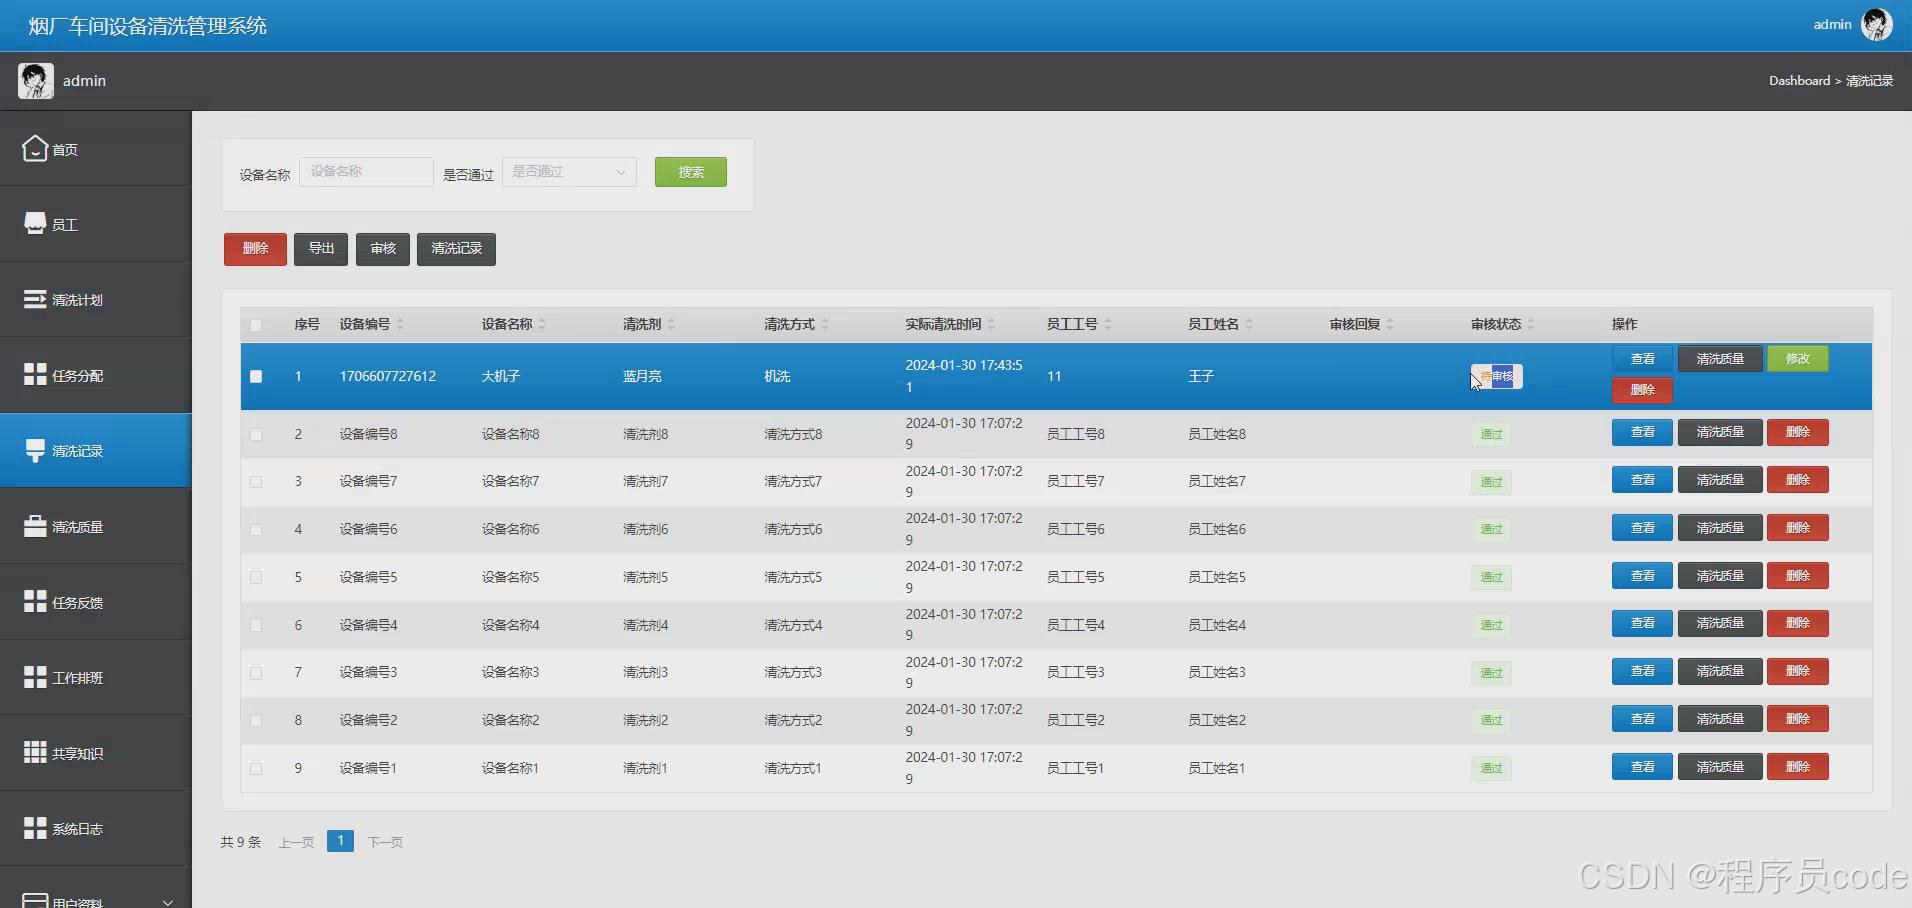The height and width of the screenshot is (908, 1912).
Task: Check the checkbox for 设备编号2 row
Action: pos(256,721)
